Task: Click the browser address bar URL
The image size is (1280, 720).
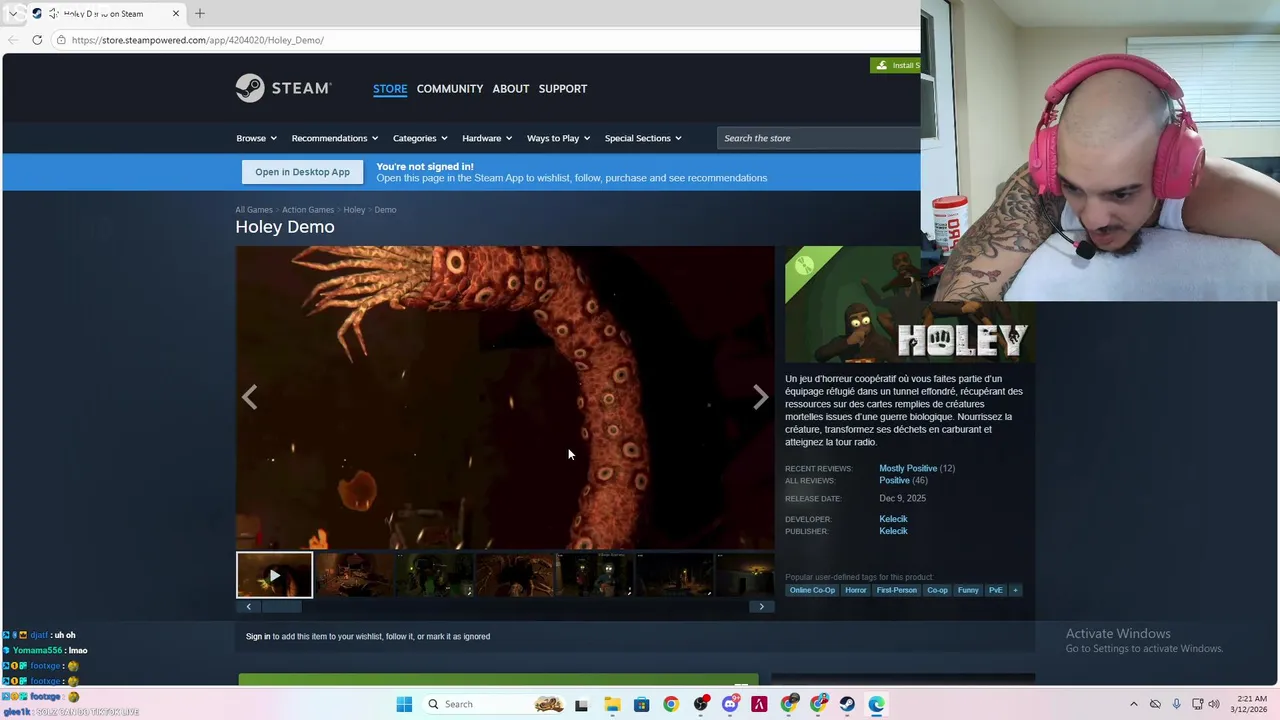Action: [x=198, y=40]
